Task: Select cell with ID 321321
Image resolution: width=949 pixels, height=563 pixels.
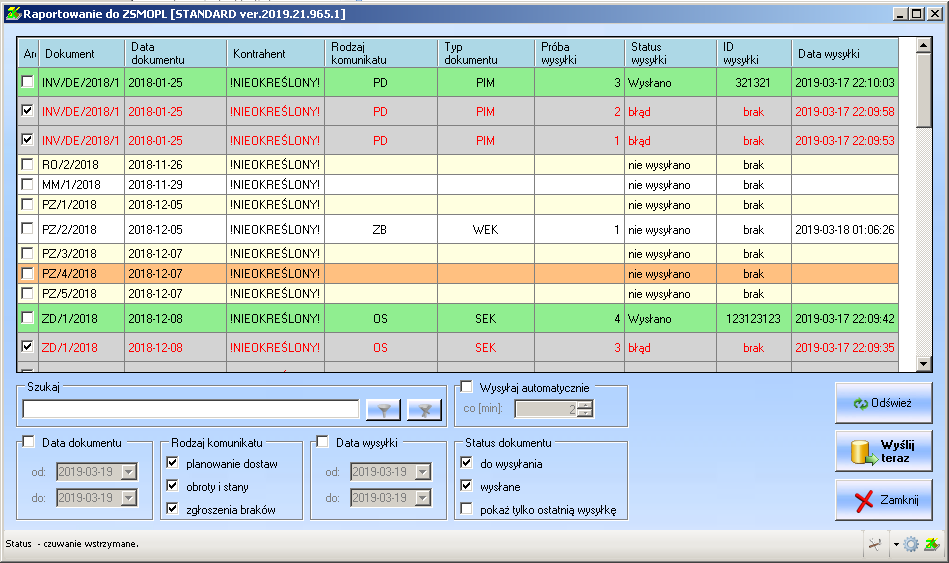Action: point(754,82)
